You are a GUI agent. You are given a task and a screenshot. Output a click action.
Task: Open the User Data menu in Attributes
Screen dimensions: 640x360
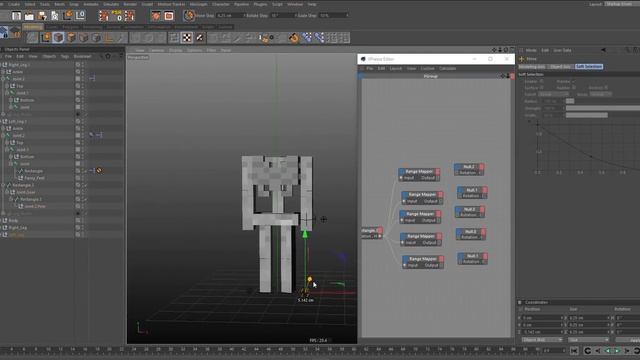(562, 50)
